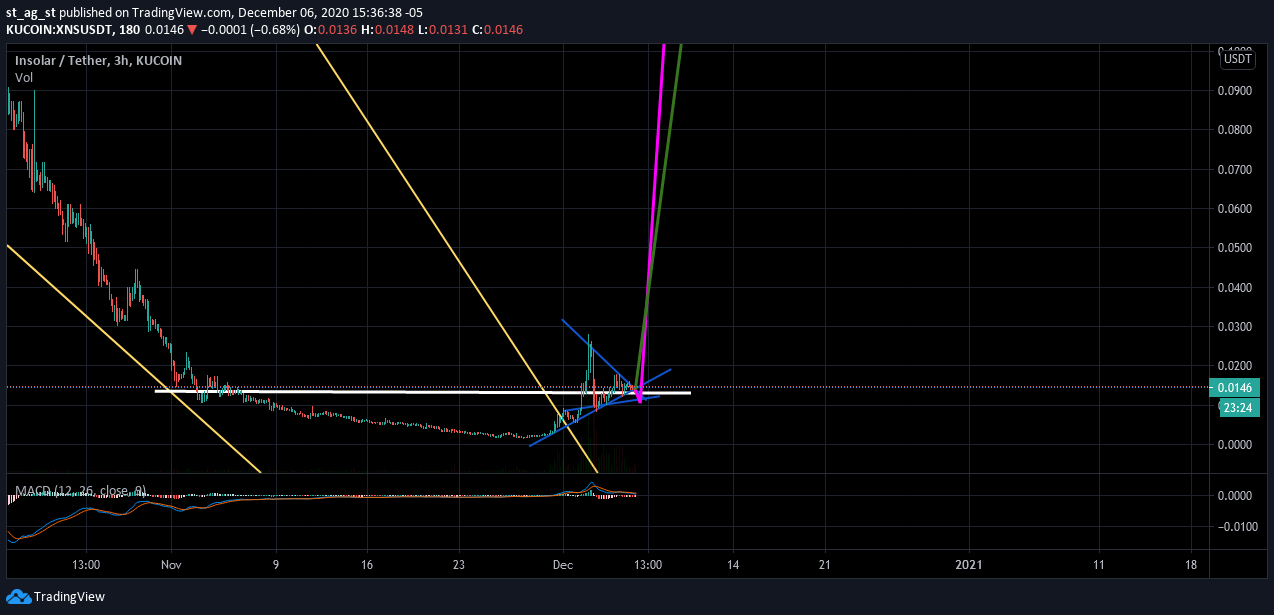
Task: Click the 16 date label on time axis
Action: [367, 565]
